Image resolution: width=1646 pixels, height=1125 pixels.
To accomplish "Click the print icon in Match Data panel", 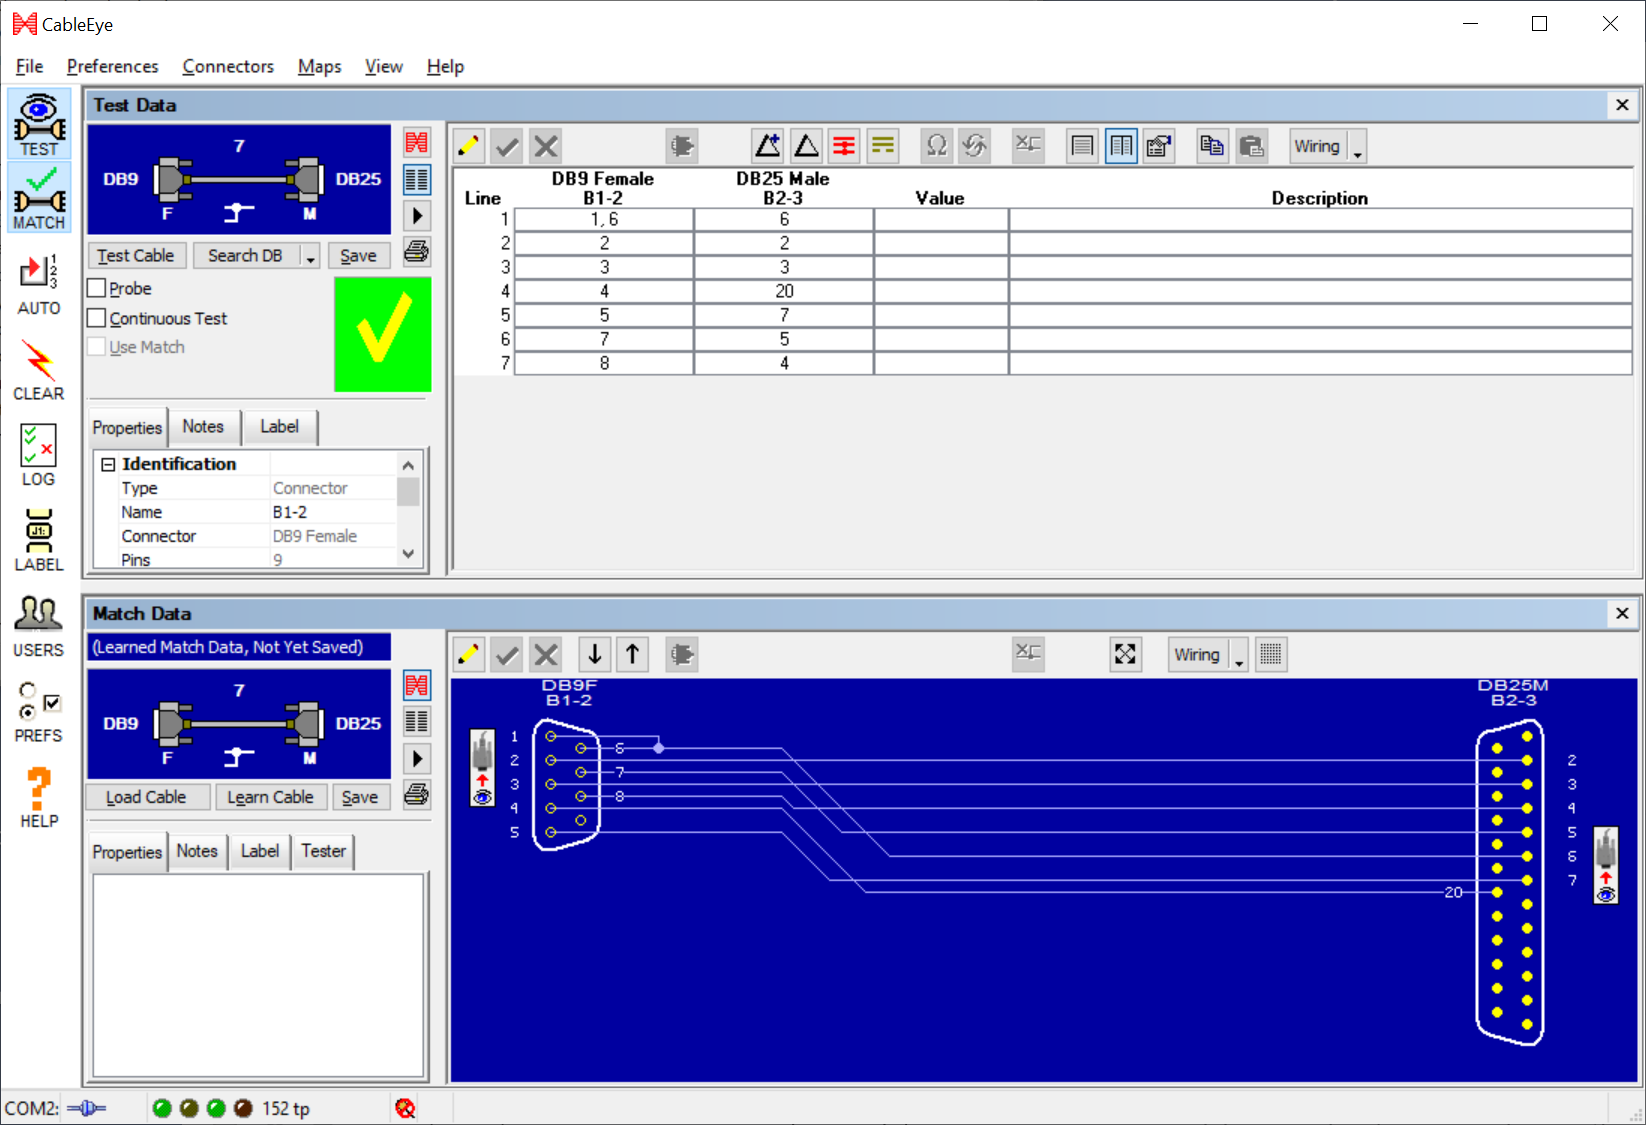I will [x=417, y=795].
